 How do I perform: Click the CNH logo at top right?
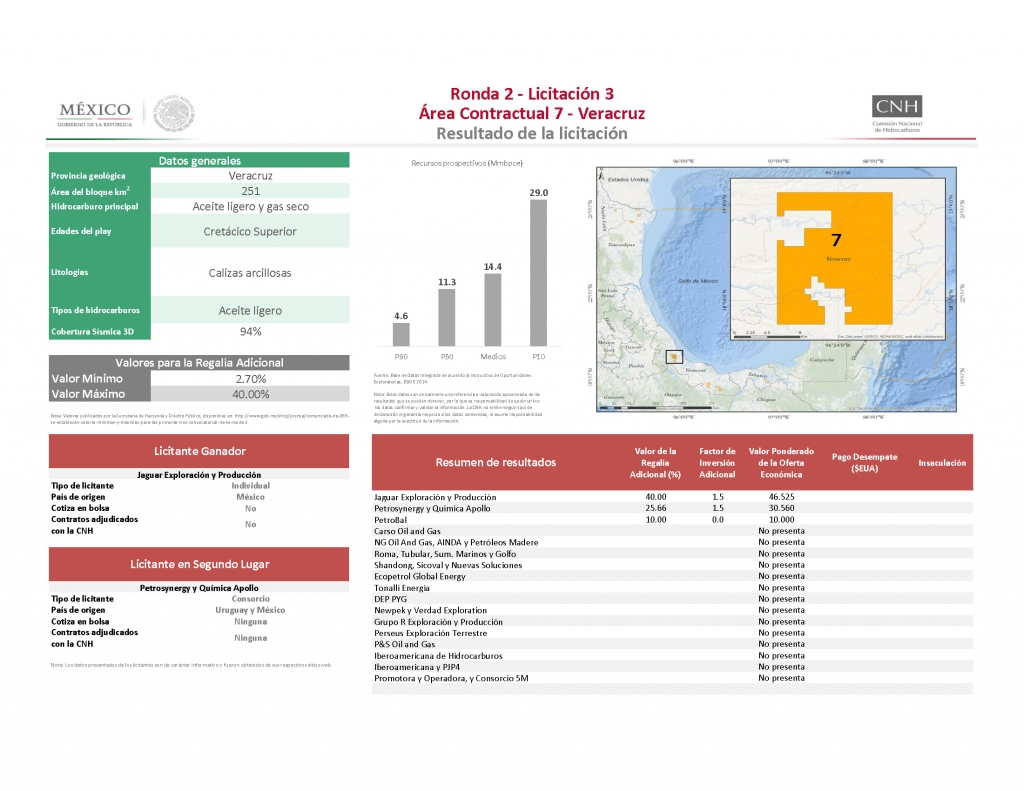point(896,112)
